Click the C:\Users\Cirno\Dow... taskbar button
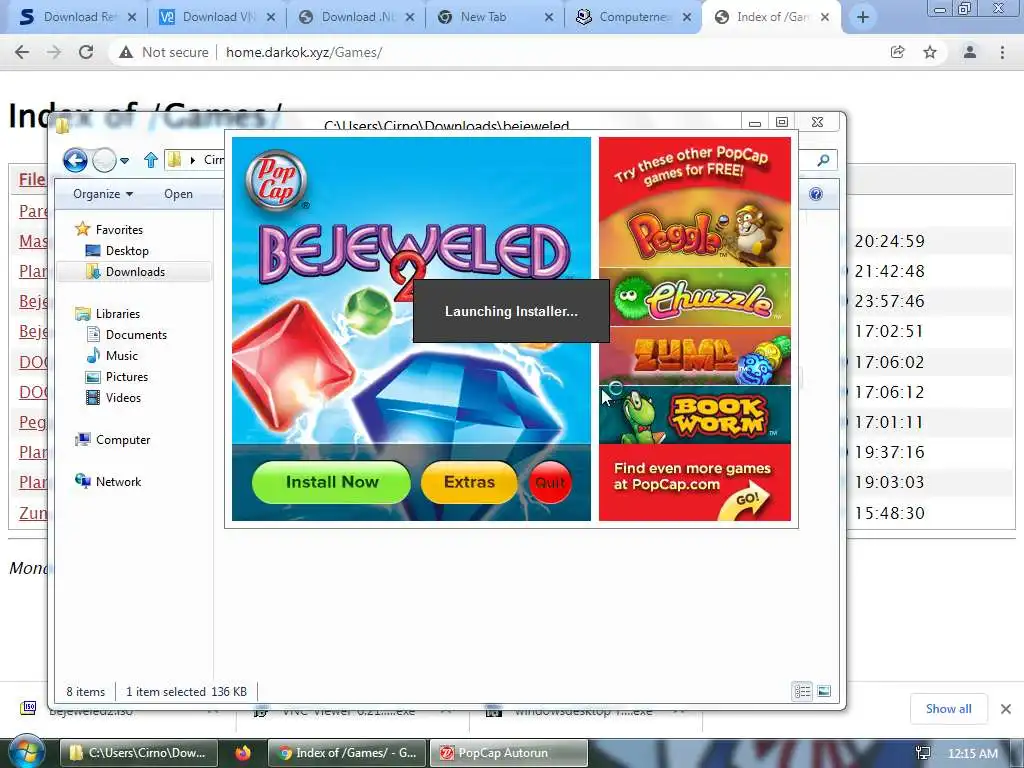The height and width of the screenshot is (768, 1024). coord(138,753)
